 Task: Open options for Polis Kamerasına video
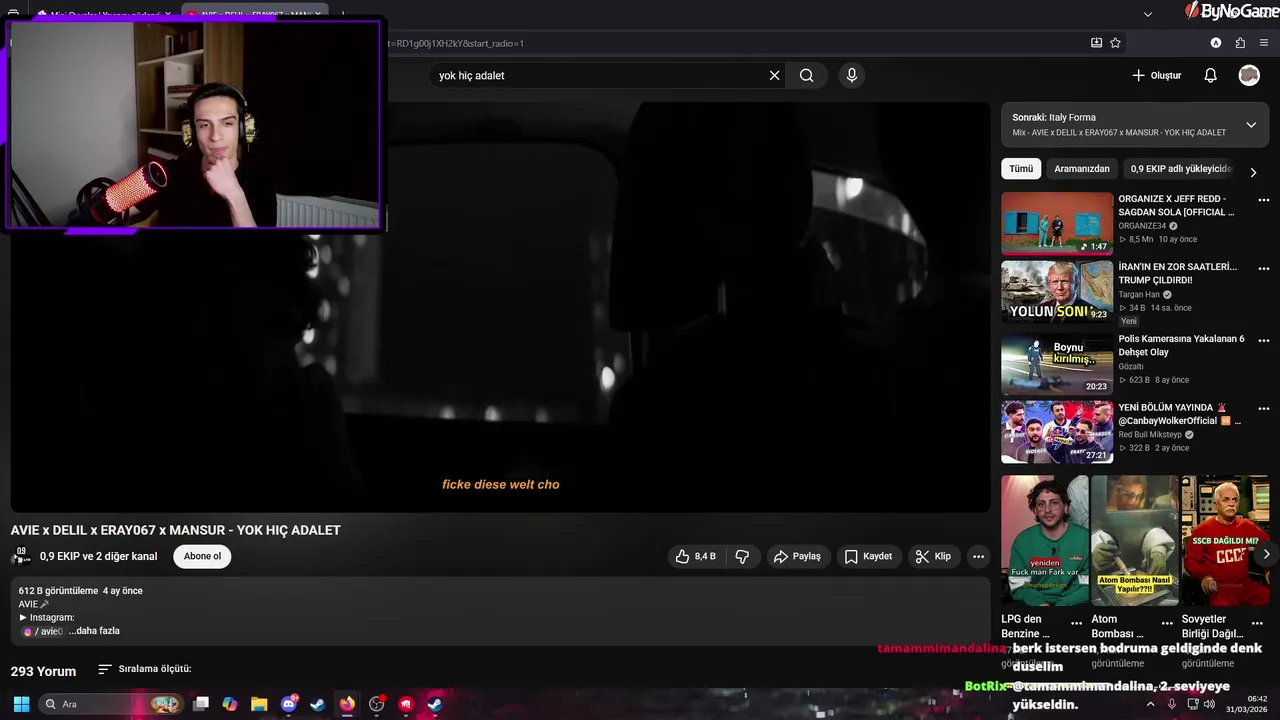click(x=1263, y=340)
